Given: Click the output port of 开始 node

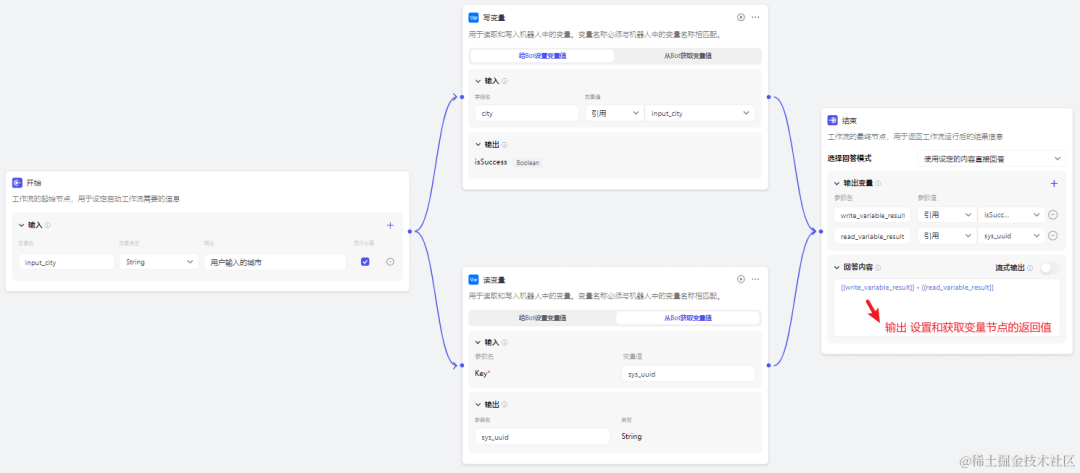Looking at the screenshot, I should click(x=410, y=231).
